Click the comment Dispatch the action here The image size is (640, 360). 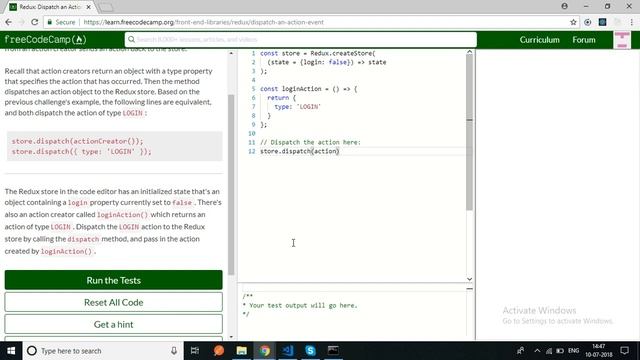[310, 142]
